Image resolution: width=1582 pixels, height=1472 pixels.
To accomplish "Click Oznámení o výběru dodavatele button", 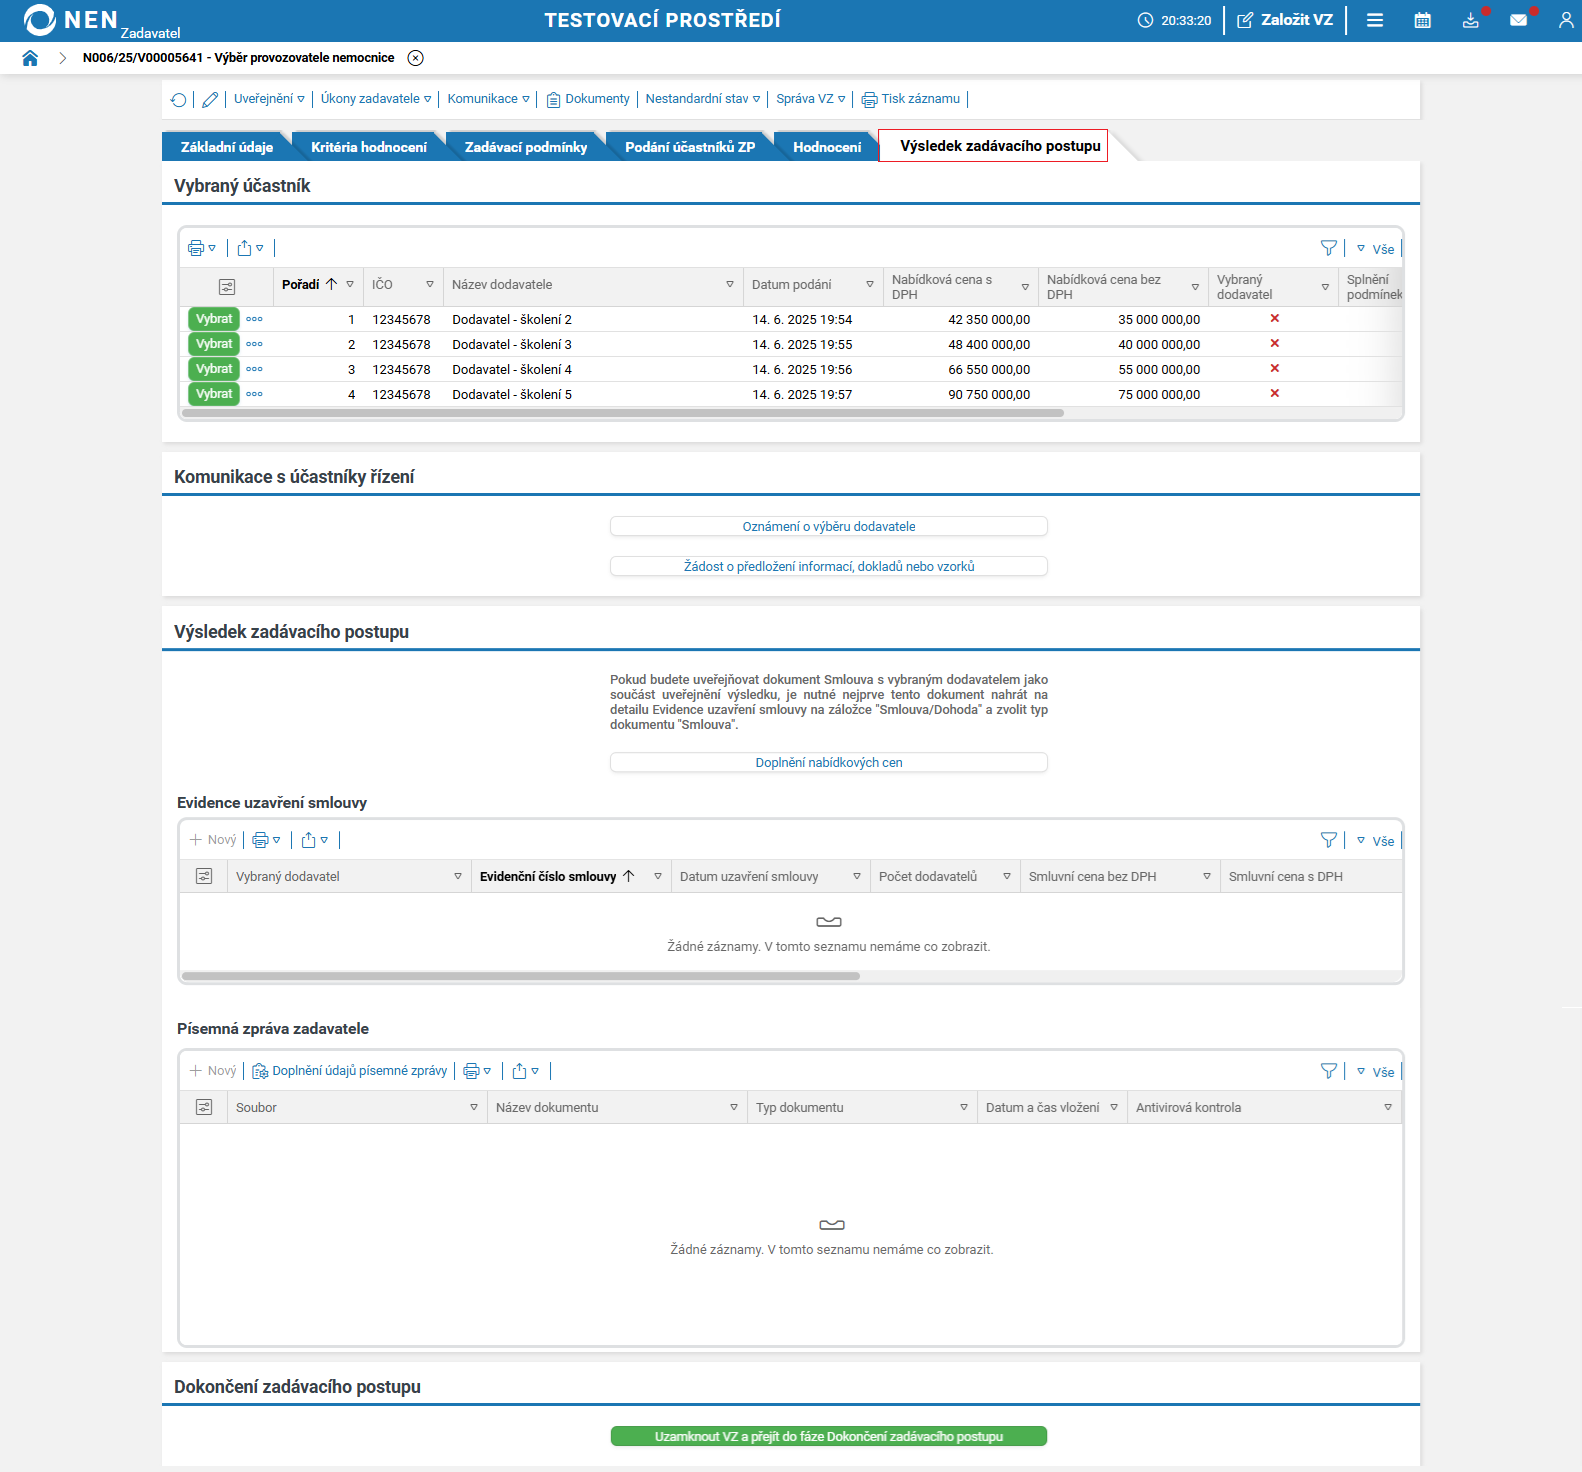I will coord(828,526).
